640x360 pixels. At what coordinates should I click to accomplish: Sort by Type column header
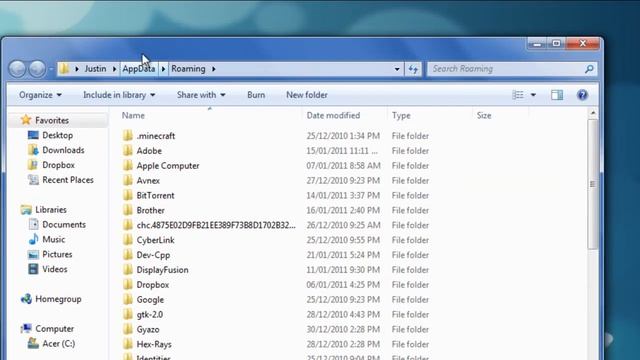coord(401,116)
